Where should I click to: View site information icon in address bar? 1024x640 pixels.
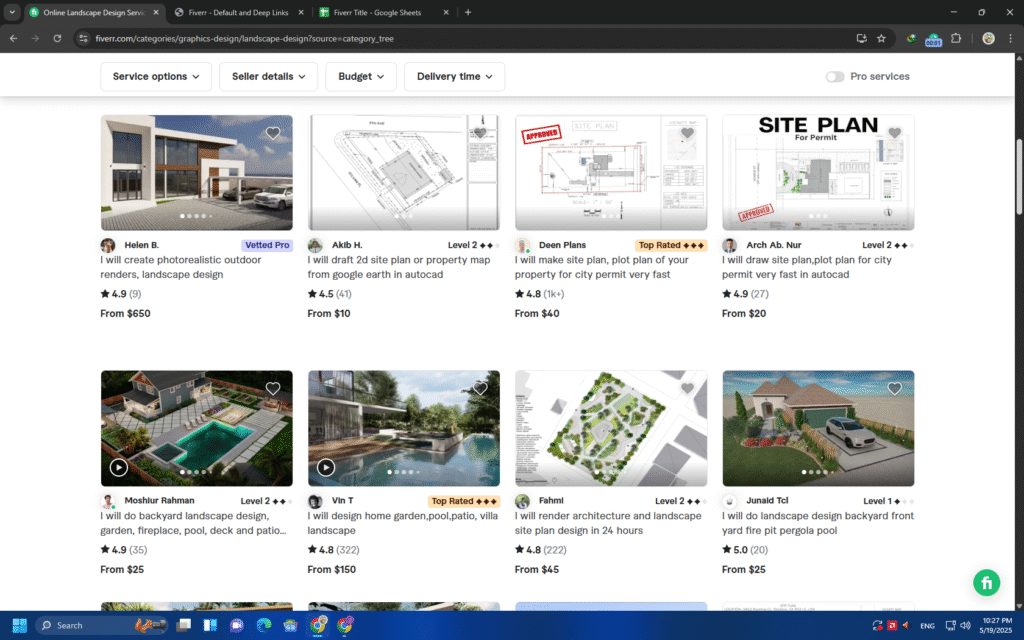click(83, 39)
